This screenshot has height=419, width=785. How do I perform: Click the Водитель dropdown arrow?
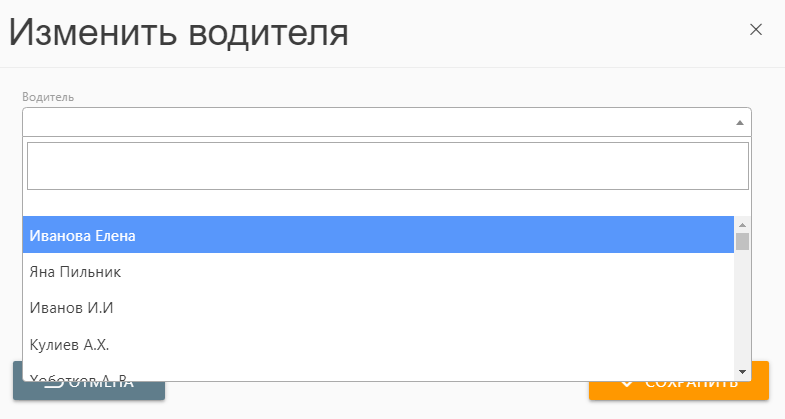[x=739, y=122]
